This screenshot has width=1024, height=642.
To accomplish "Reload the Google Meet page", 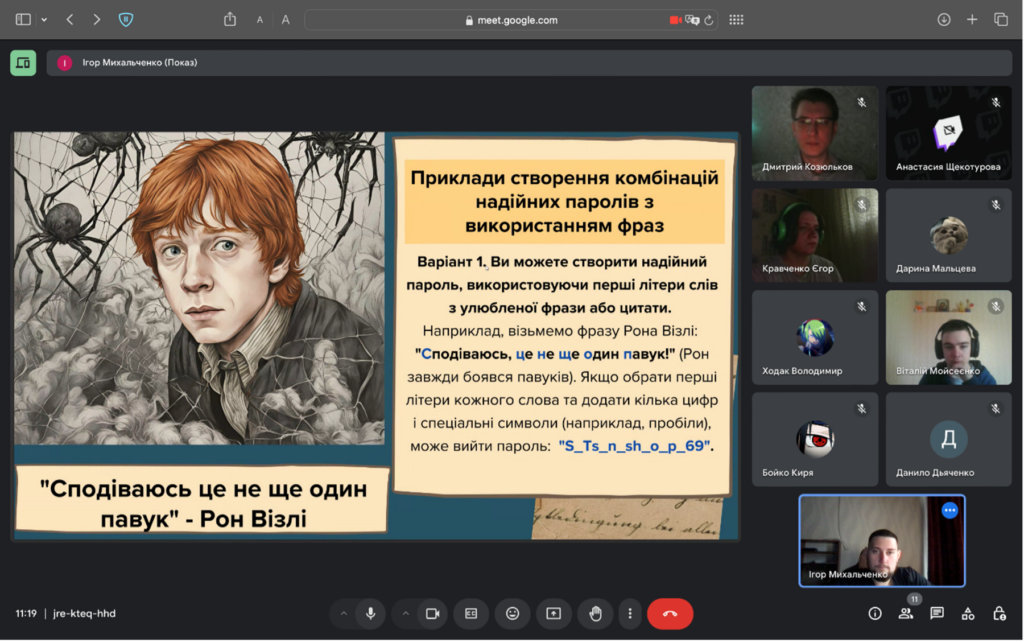I will [709, 20].
